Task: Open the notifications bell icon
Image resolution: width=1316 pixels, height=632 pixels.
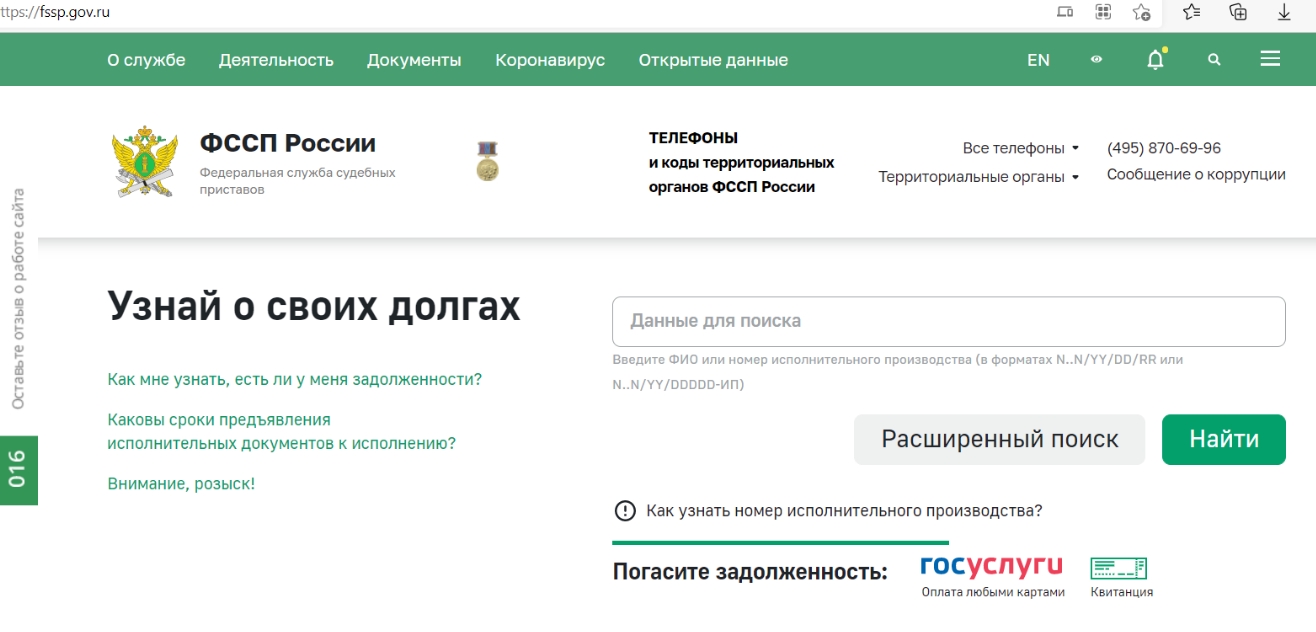Action: (x=1155, y=60)
